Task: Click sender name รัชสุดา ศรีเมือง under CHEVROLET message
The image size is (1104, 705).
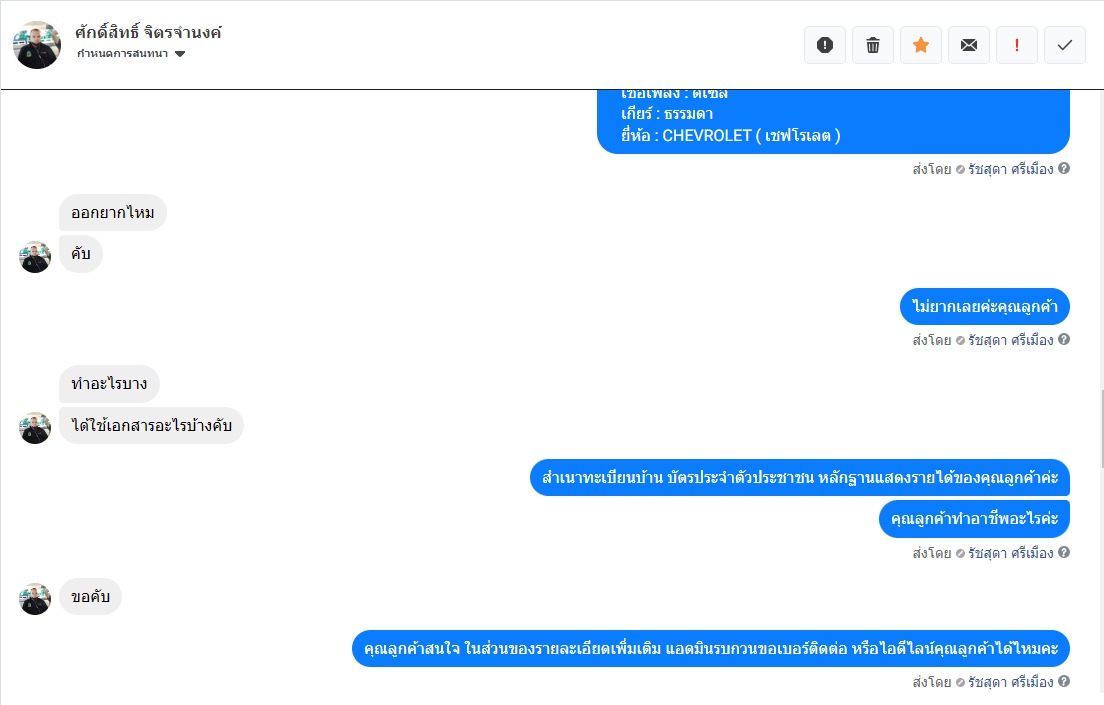Action: coord(1010,169)
